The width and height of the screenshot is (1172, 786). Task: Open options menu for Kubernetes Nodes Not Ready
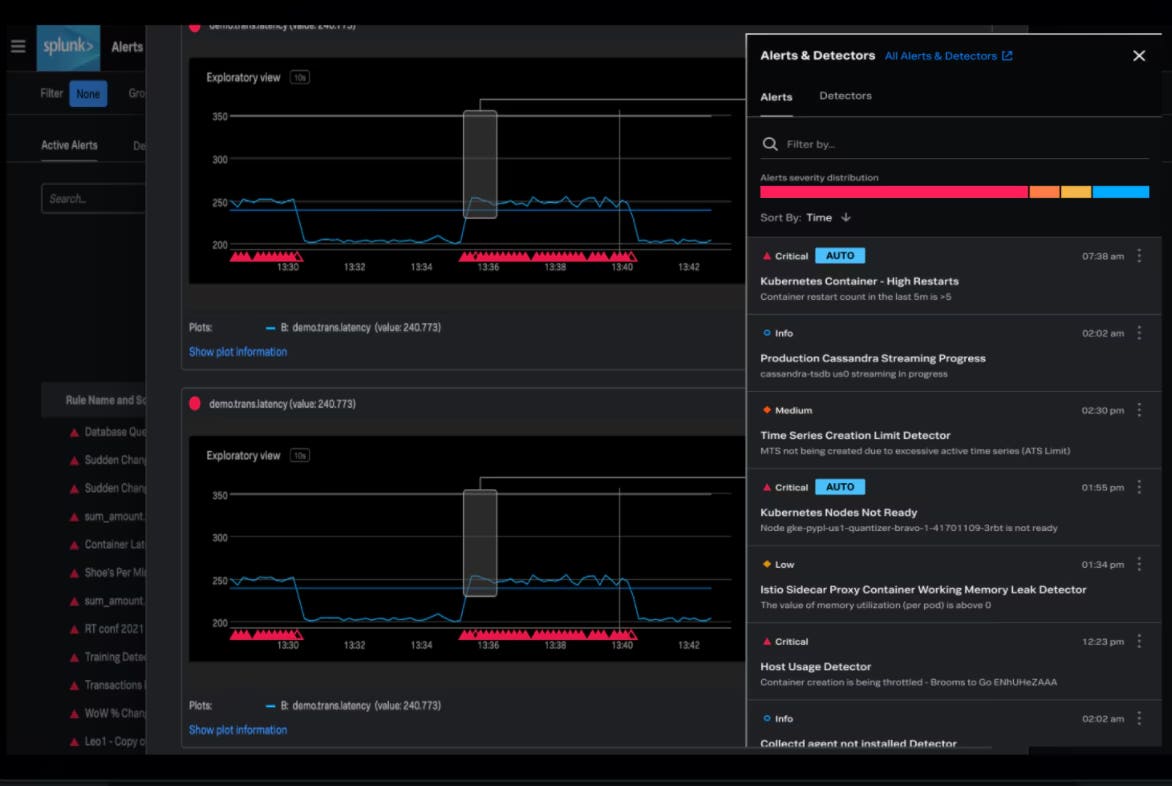pyautogui.click(x=1139, y=487)
